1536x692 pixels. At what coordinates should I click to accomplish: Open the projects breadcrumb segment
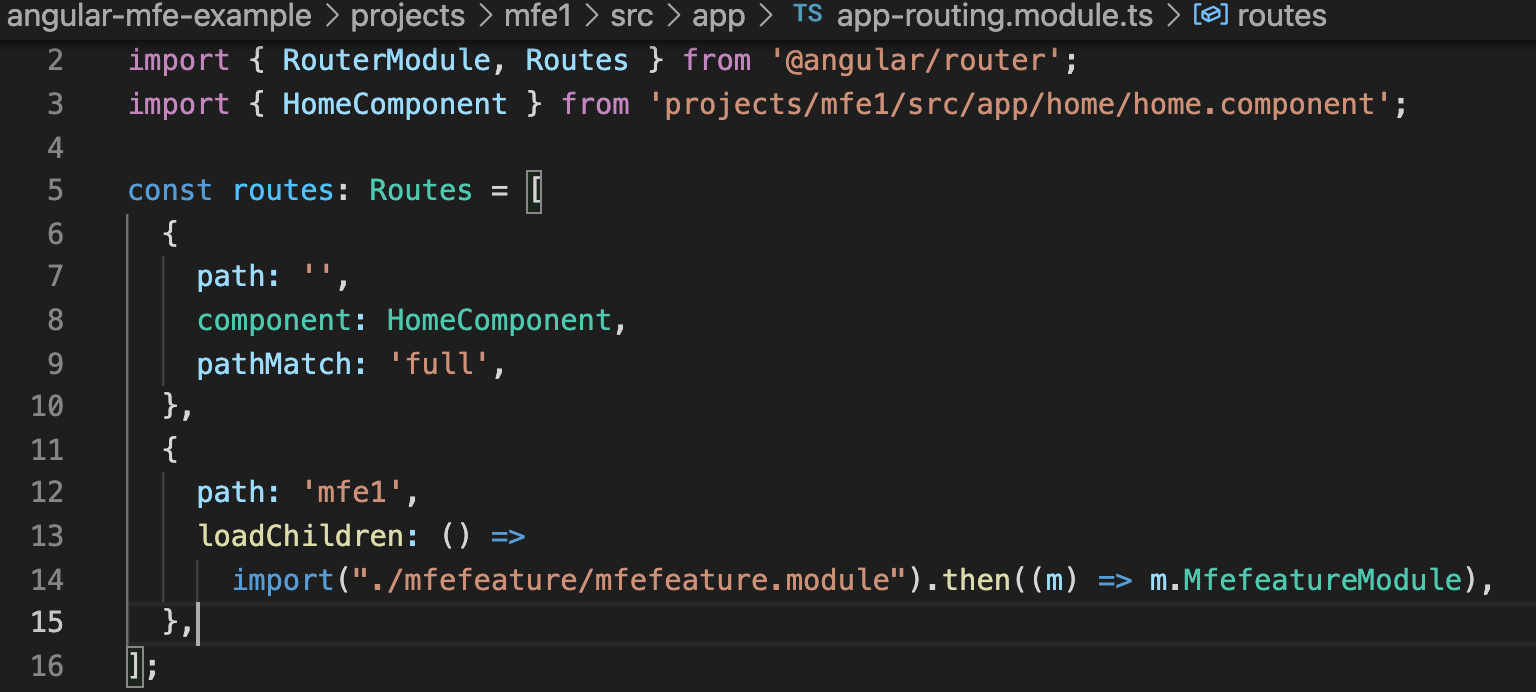[408, 16]
